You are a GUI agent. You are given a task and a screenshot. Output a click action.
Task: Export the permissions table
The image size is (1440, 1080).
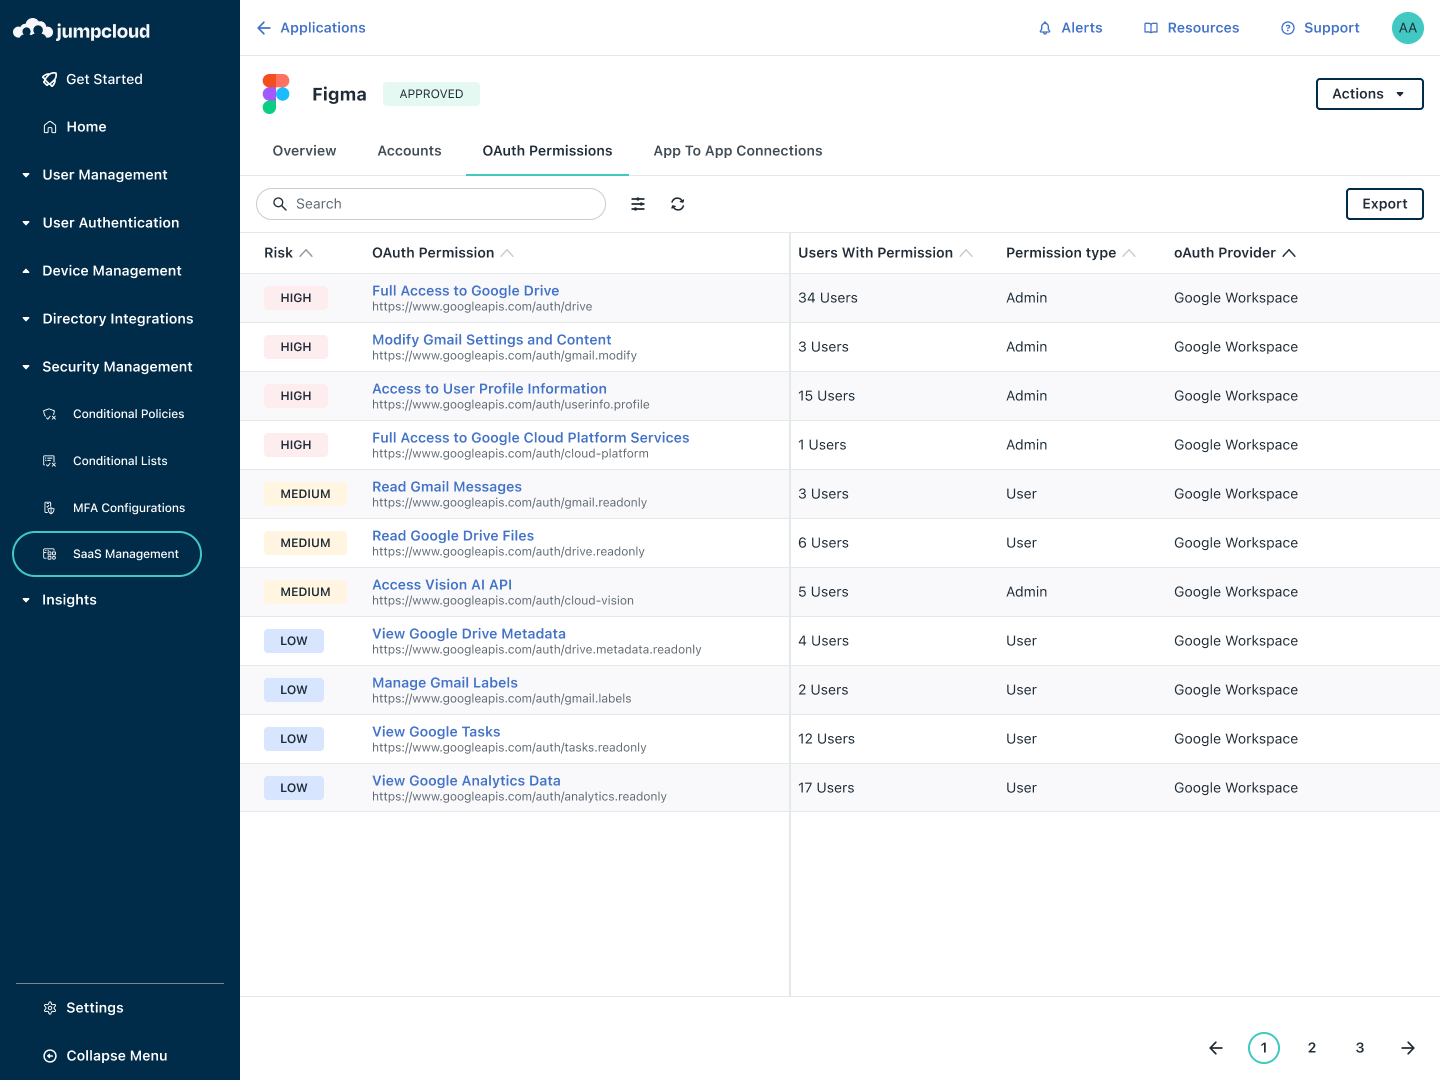[x=1384, y=204]
